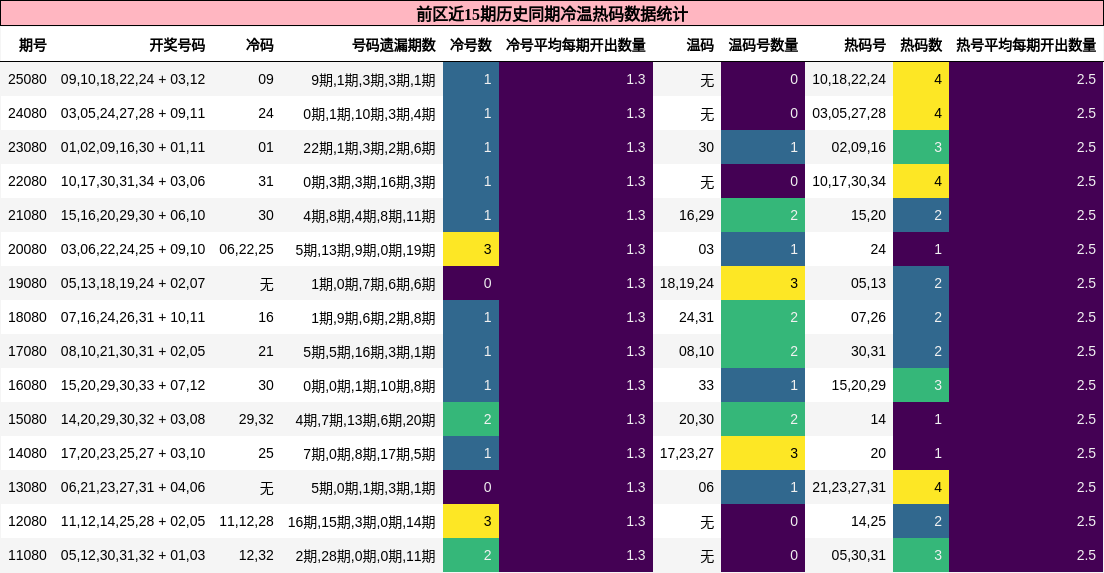Select cold codes 12,32
This screenshot has height=573, width=1104.
coord(256,555)
